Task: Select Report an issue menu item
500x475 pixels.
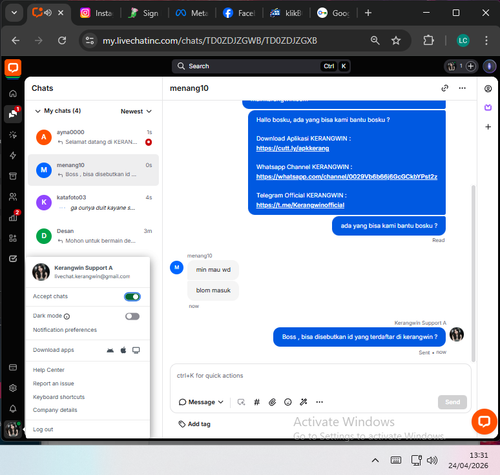Action: [x=53, y=383]
